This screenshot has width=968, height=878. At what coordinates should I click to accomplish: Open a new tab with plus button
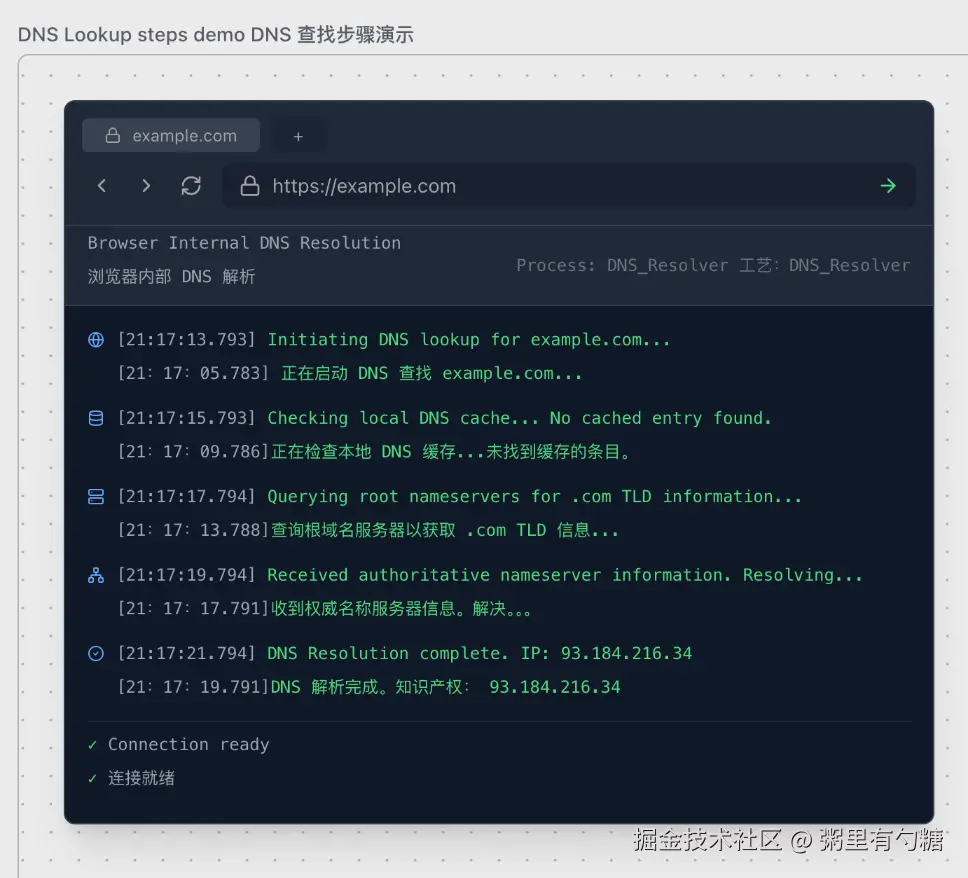298,136
